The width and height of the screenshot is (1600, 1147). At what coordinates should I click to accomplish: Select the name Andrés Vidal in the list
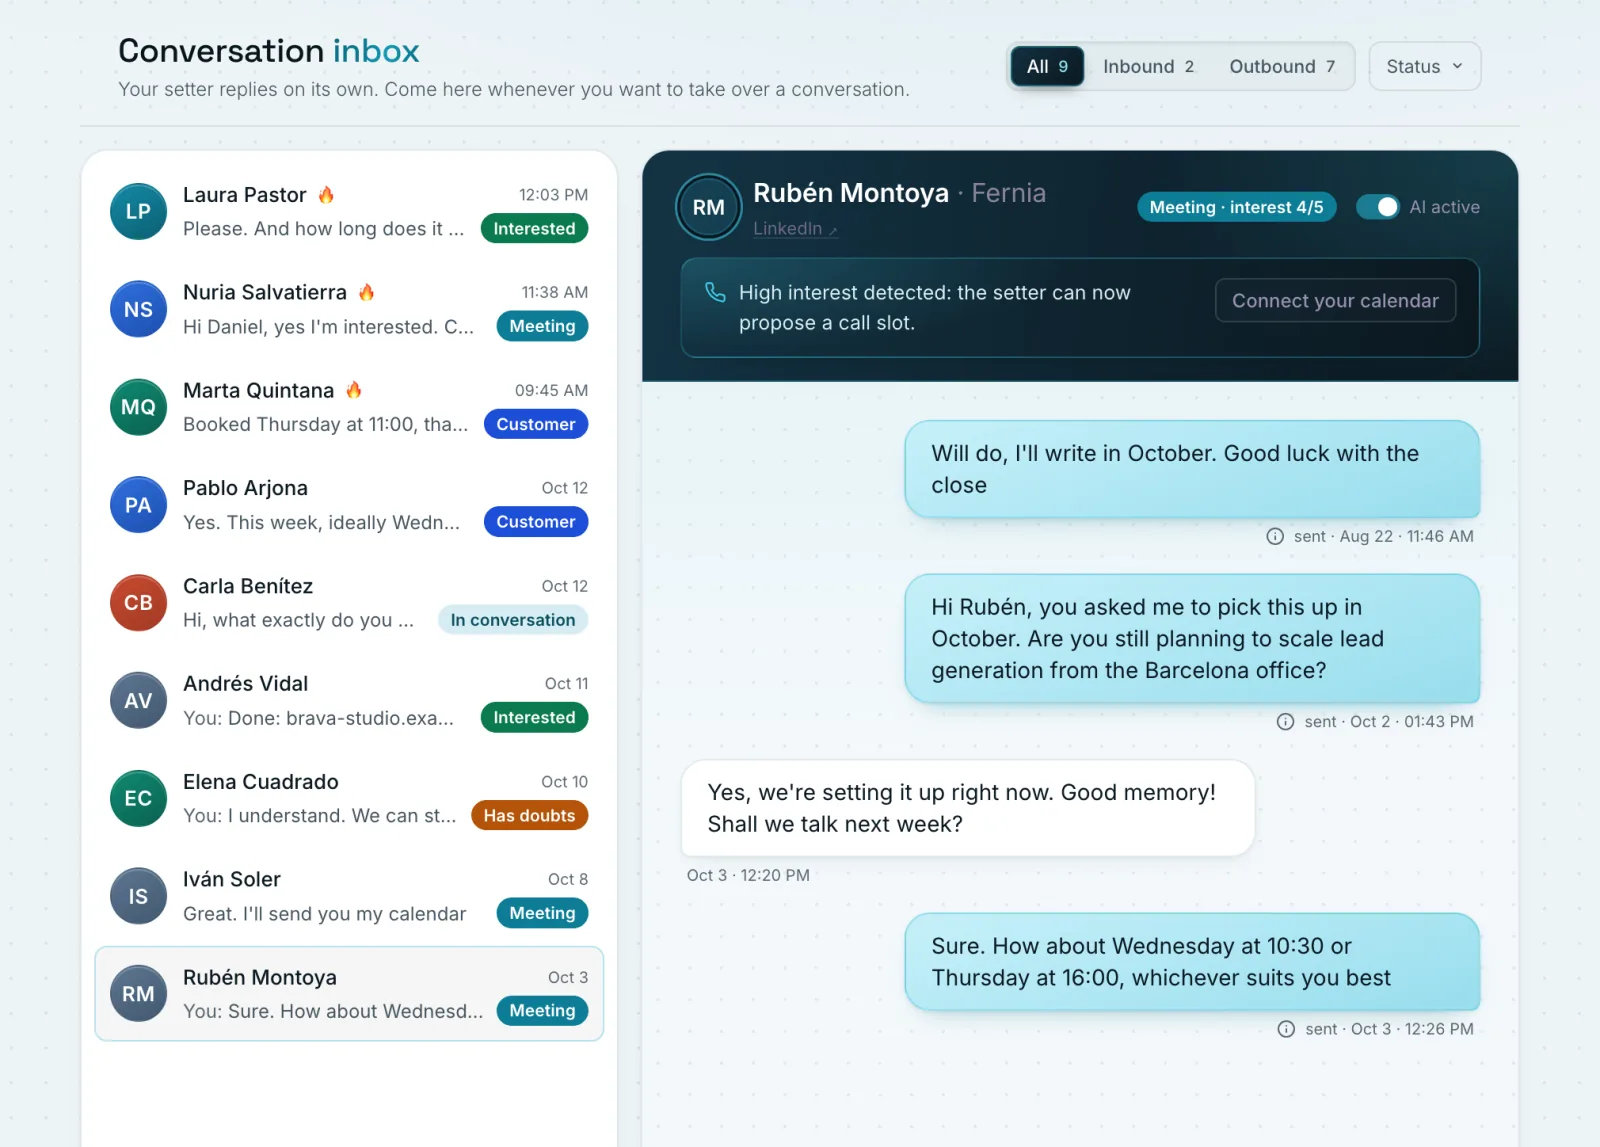[x=245, y=683]
